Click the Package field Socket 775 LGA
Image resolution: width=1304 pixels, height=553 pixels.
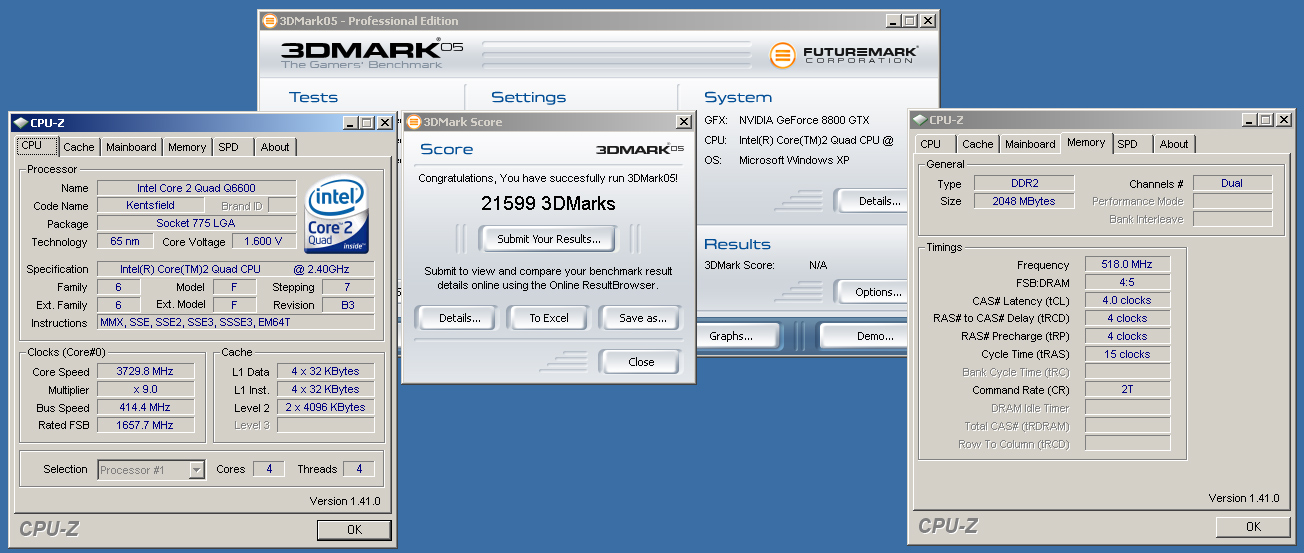coord(196,224)
